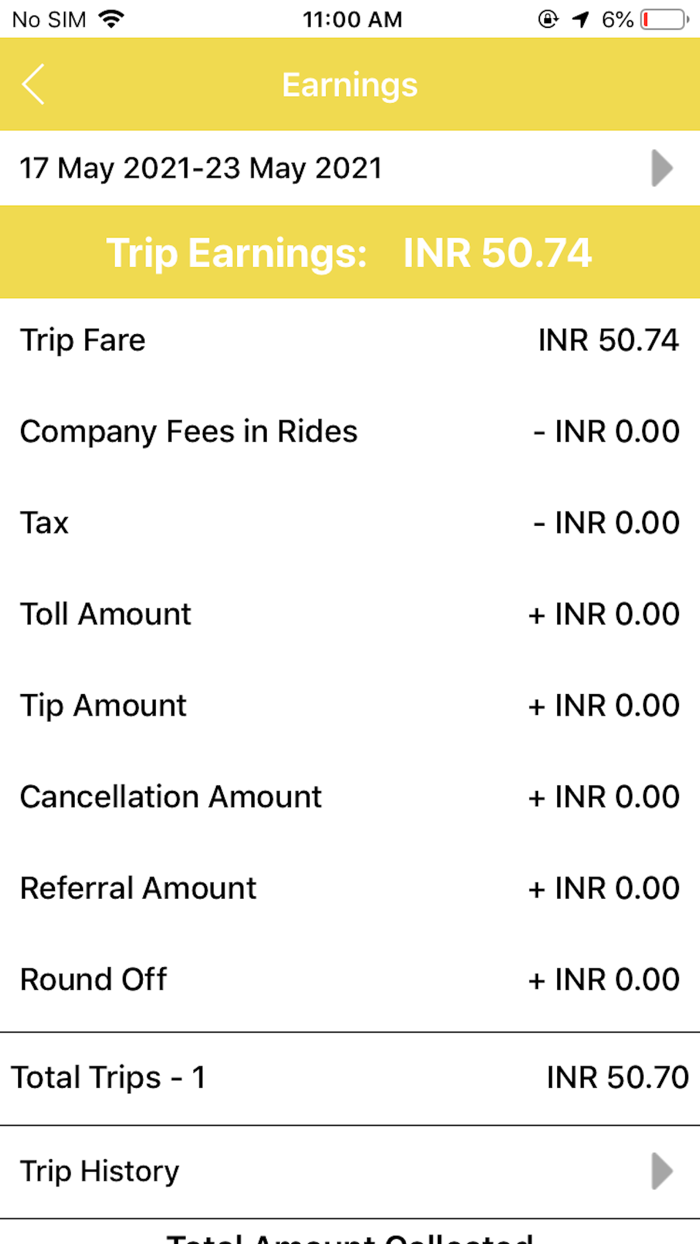Tap the Trip Earnings banner
Viewport: 700px width, 1244px height.
click(x=349, y=253)
